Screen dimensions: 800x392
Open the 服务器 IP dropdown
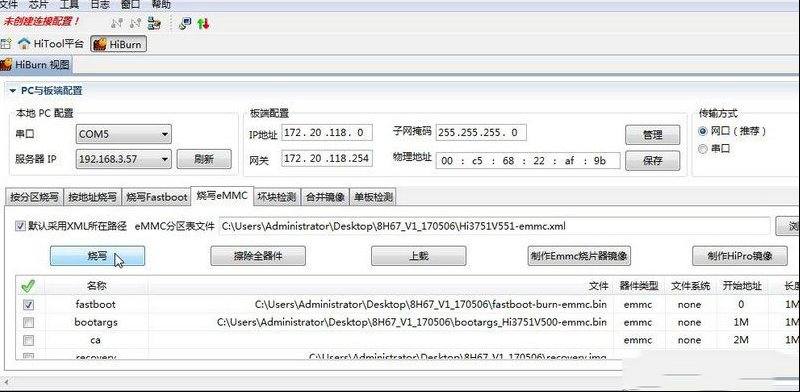(x=123, y=159)
